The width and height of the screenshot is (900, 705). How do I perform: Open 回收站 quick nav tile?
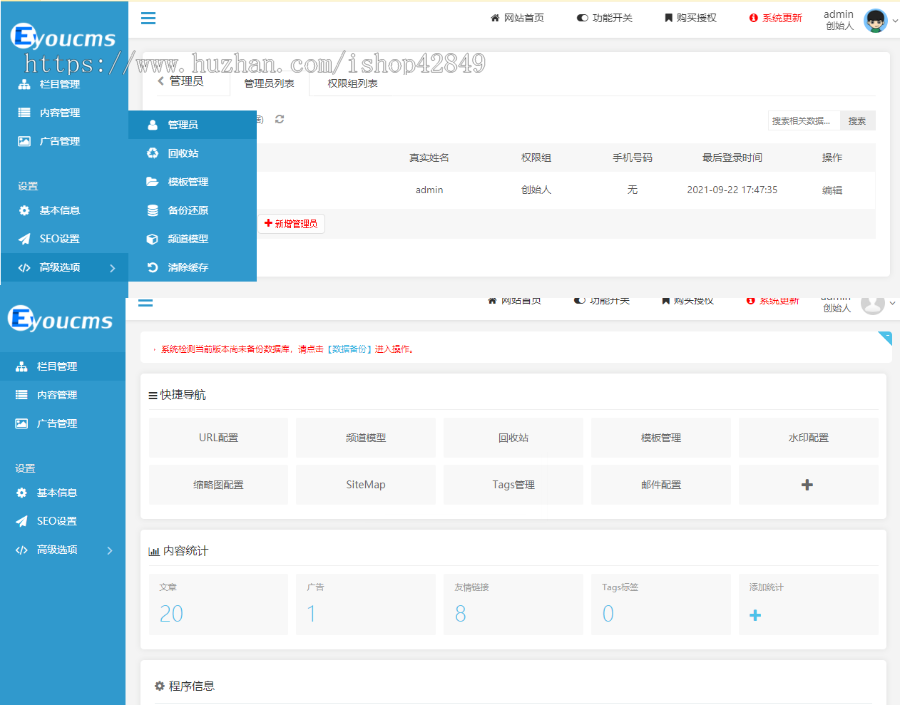pos(513,437)
